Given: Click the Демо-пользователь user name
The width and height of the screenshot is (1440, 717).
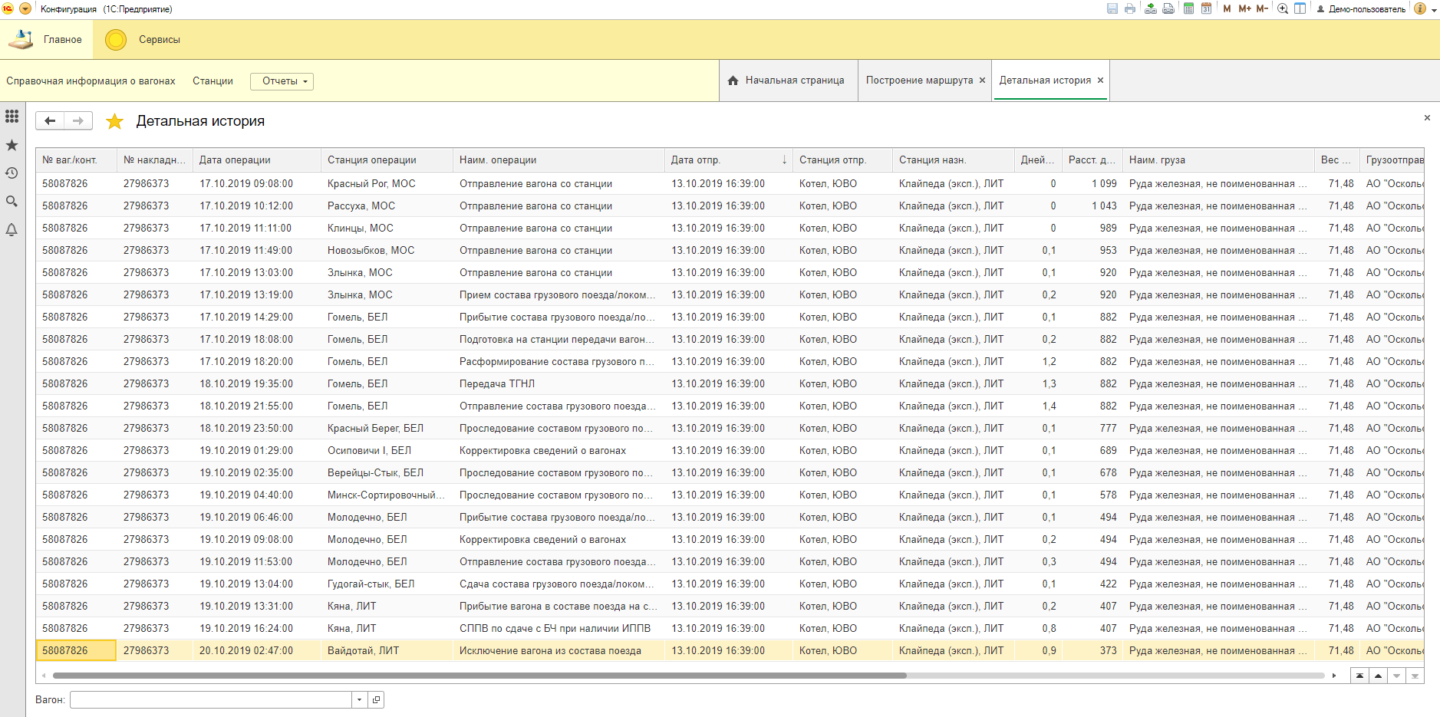Looking at the screenshot, I should pos(1366,9).
